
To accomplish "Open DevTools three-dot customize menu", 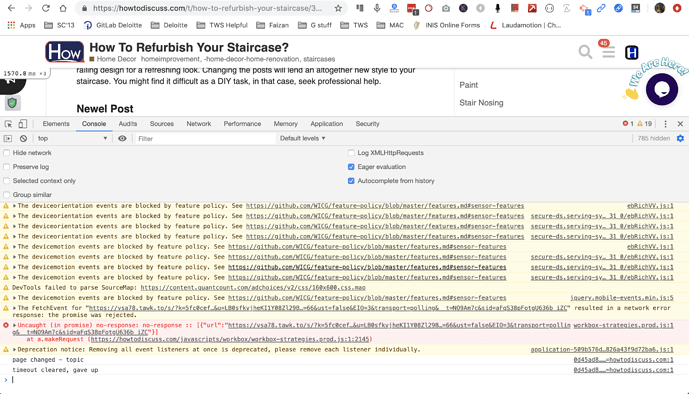I will (665, 124).
